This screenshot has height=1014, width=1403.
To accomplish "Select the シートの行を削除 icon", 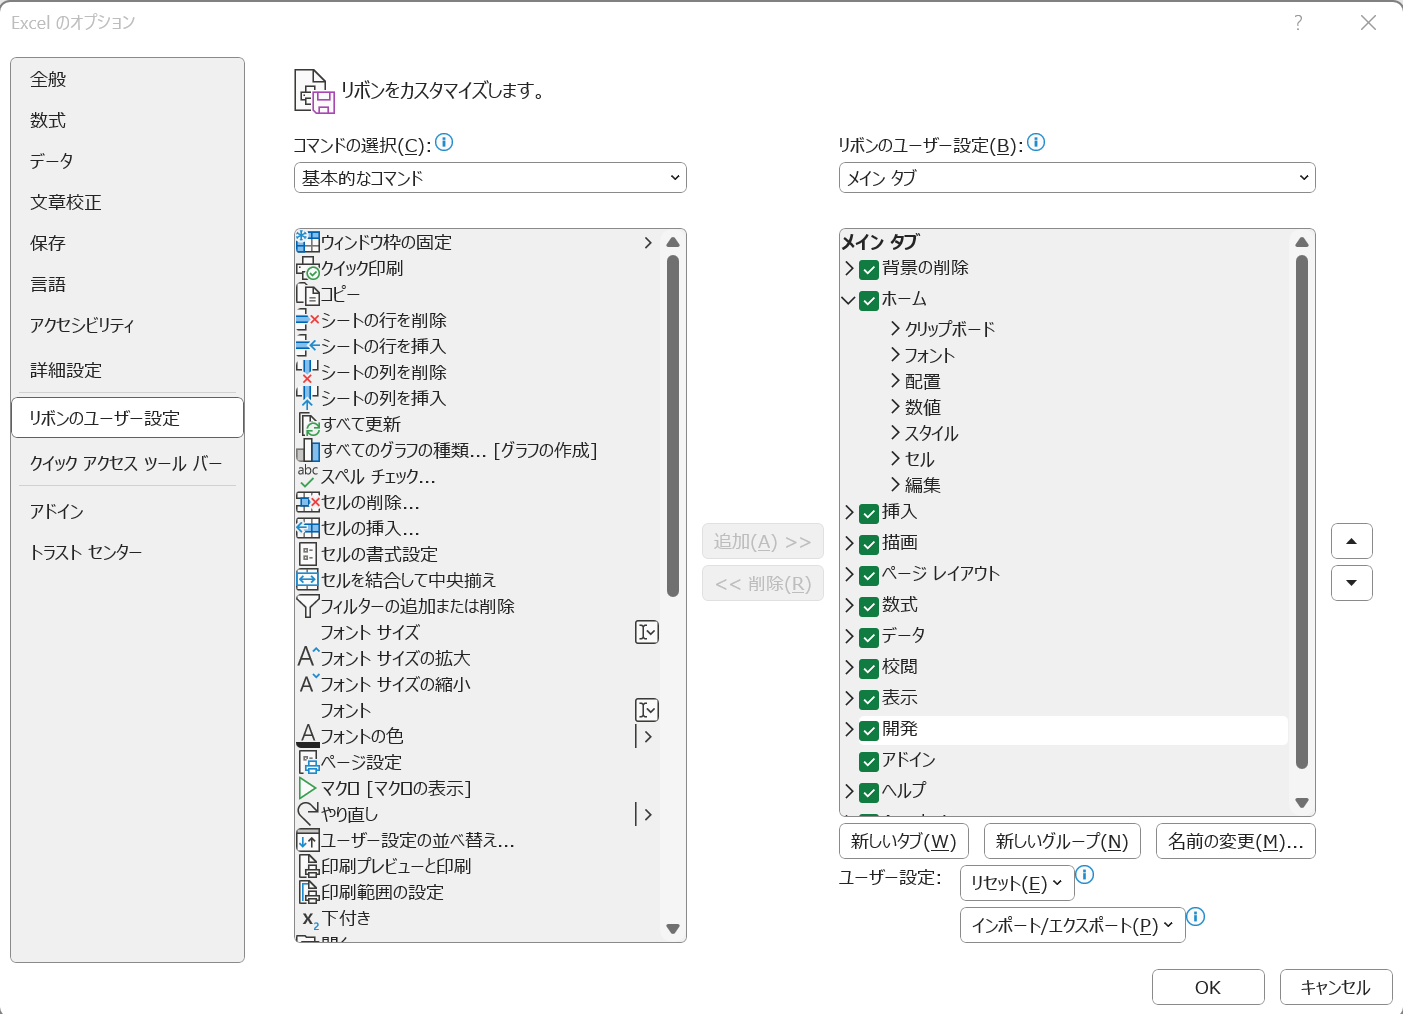I will tap(308, 320).
